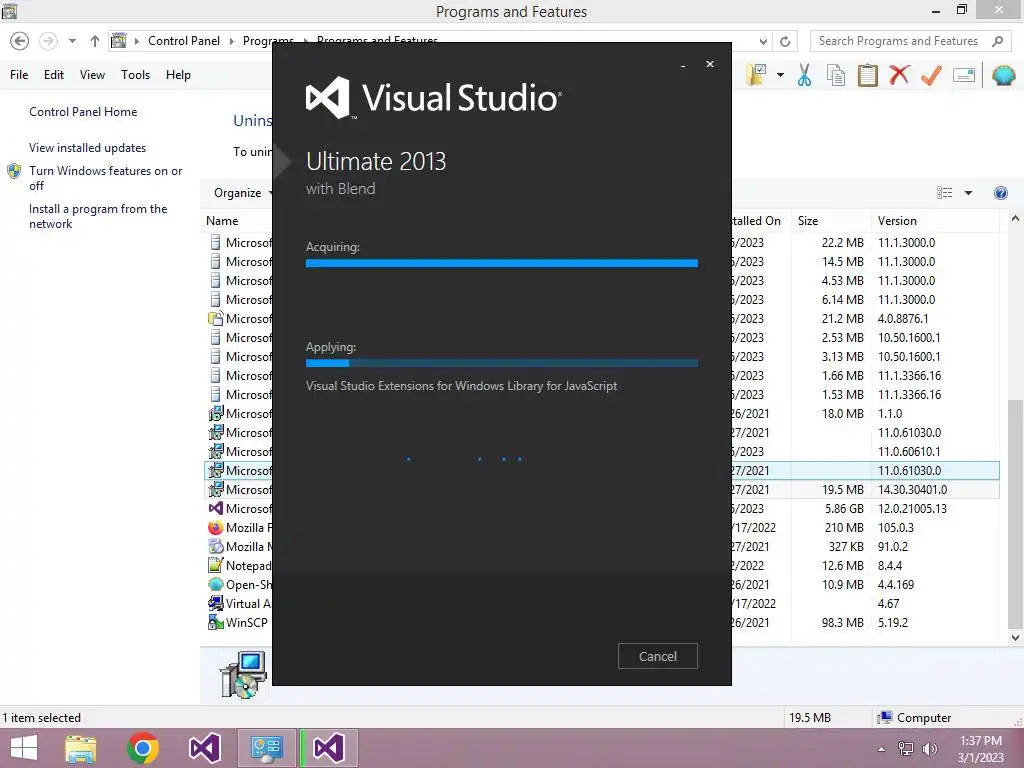
Task: Click the Cut scissors toolbar icon
Action: click(805, 75)
